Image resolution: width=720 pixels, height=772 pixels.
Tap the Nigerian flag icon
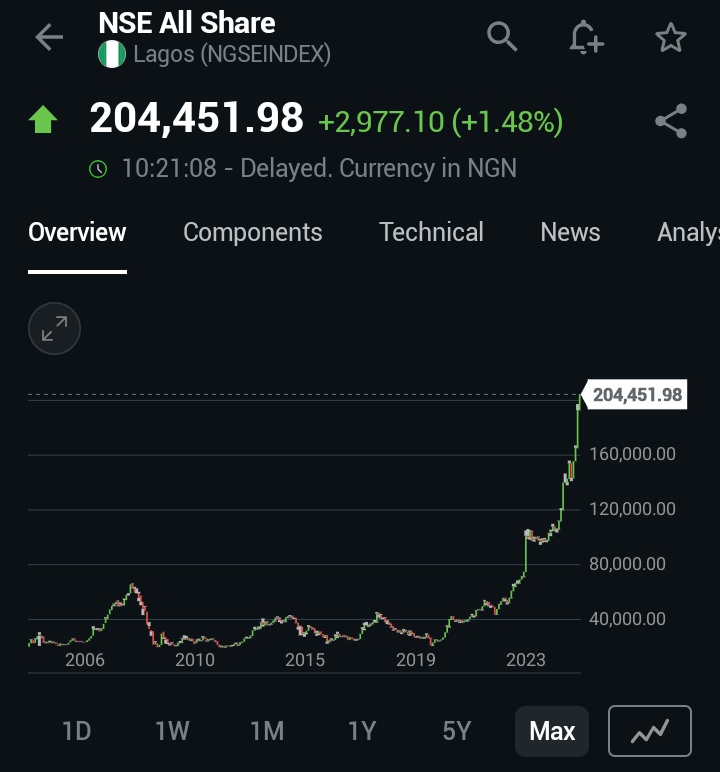[112, 54]
